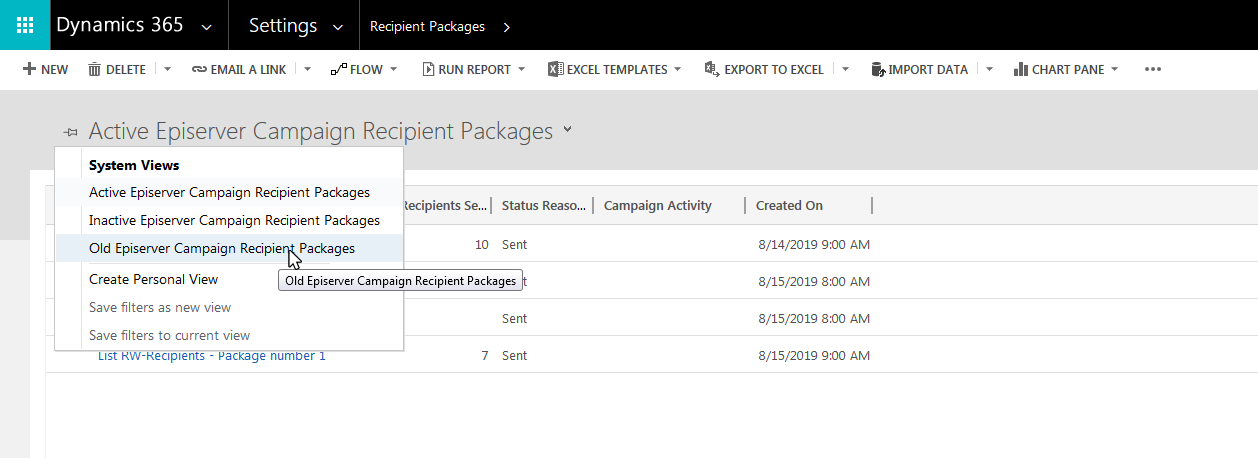Click the New record plus icon
This screenshot has height=458, width=1258.
coord(29,70)
